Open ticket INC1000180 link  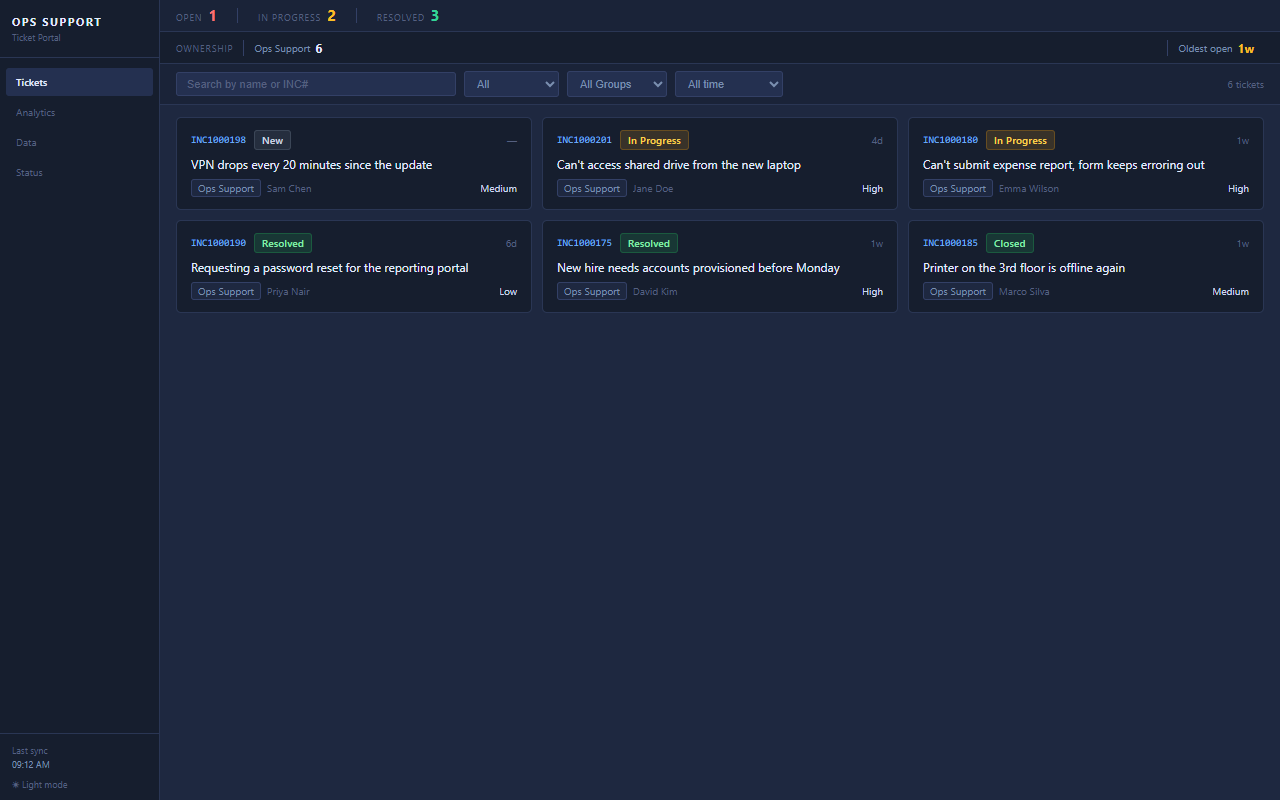950,140
